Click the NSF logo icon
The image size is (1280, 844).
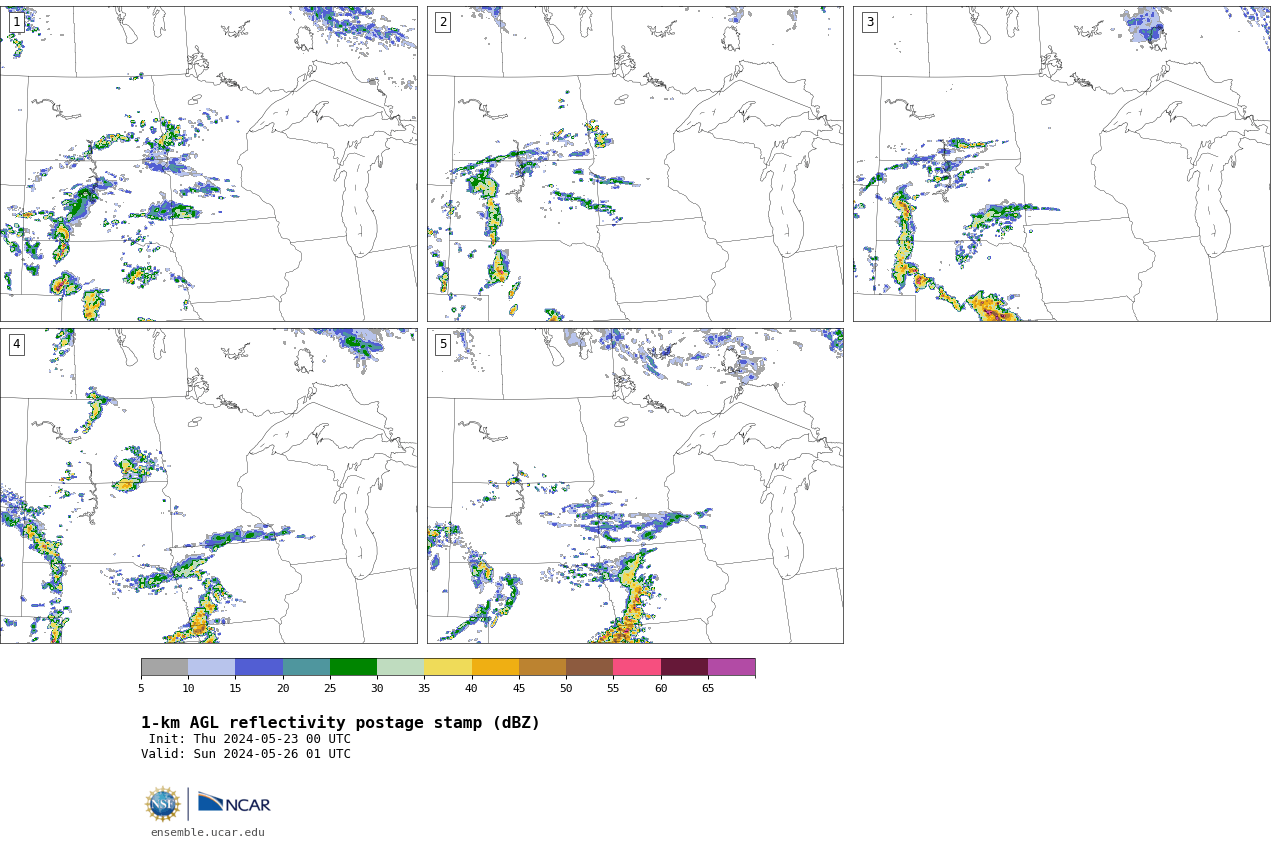pos(162,804)
